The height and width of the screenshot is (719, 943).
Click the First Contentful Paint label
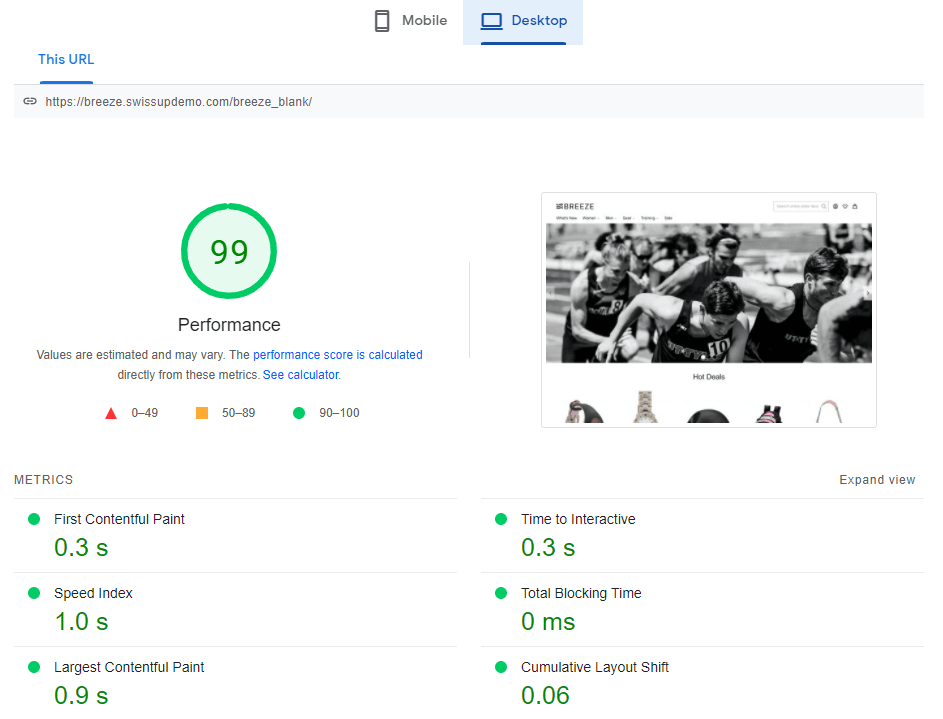pyautogui.click(x=119, y=519)
